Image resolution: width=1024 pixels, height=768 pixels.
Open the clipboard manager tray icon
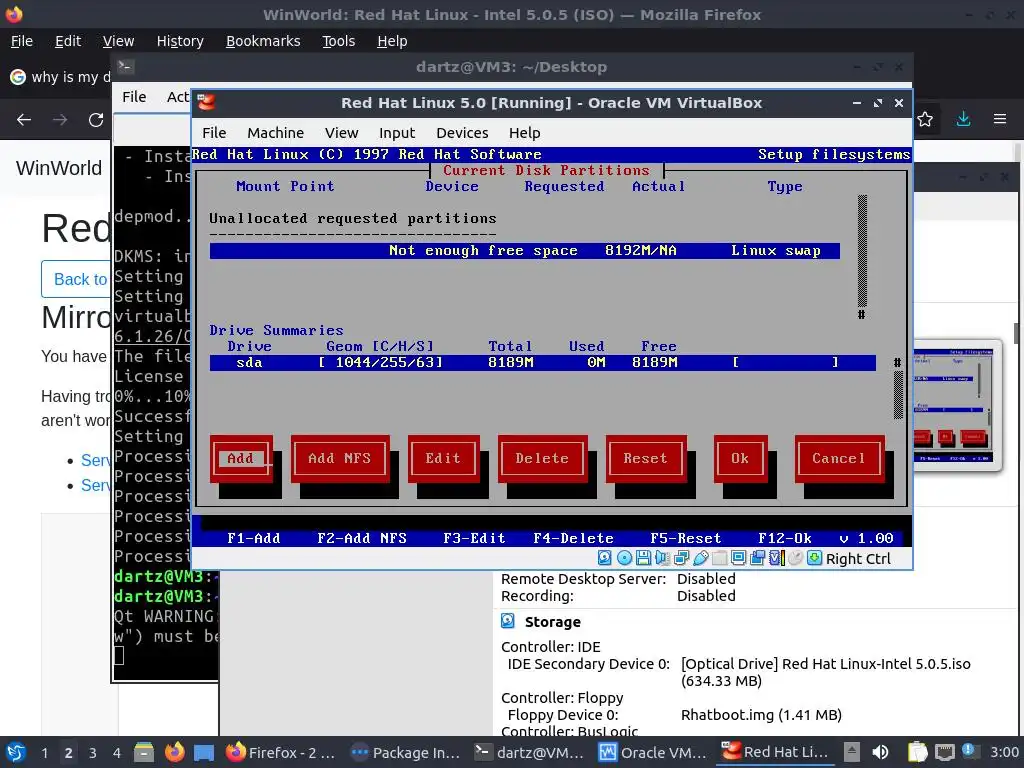click(x=918, y=752)
